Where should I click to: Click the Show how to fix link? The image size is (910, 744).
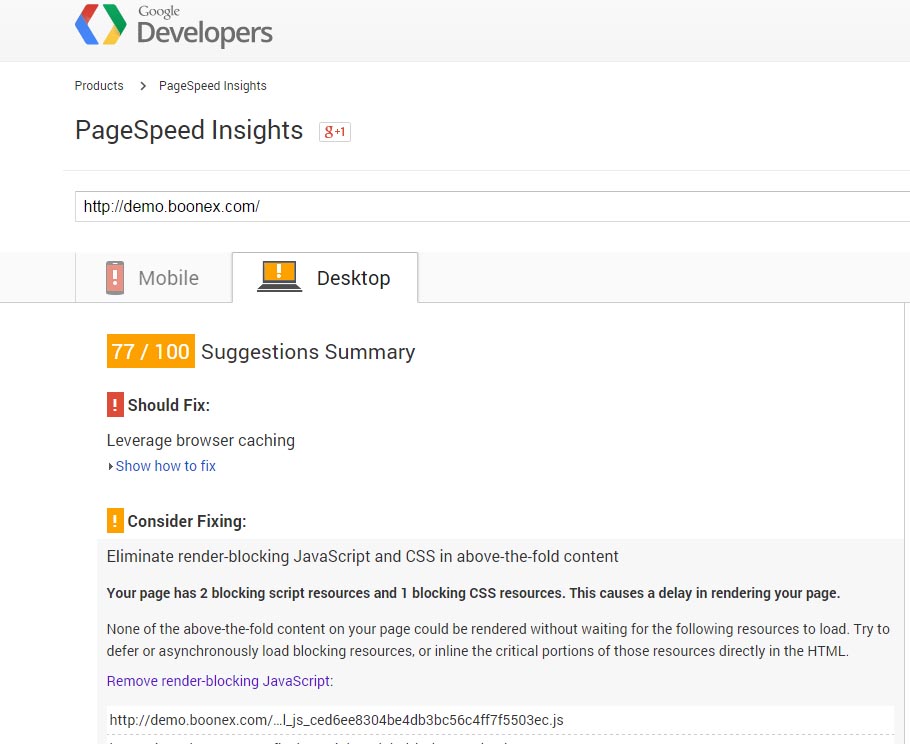pyautogui.click(x=166, y=466)
